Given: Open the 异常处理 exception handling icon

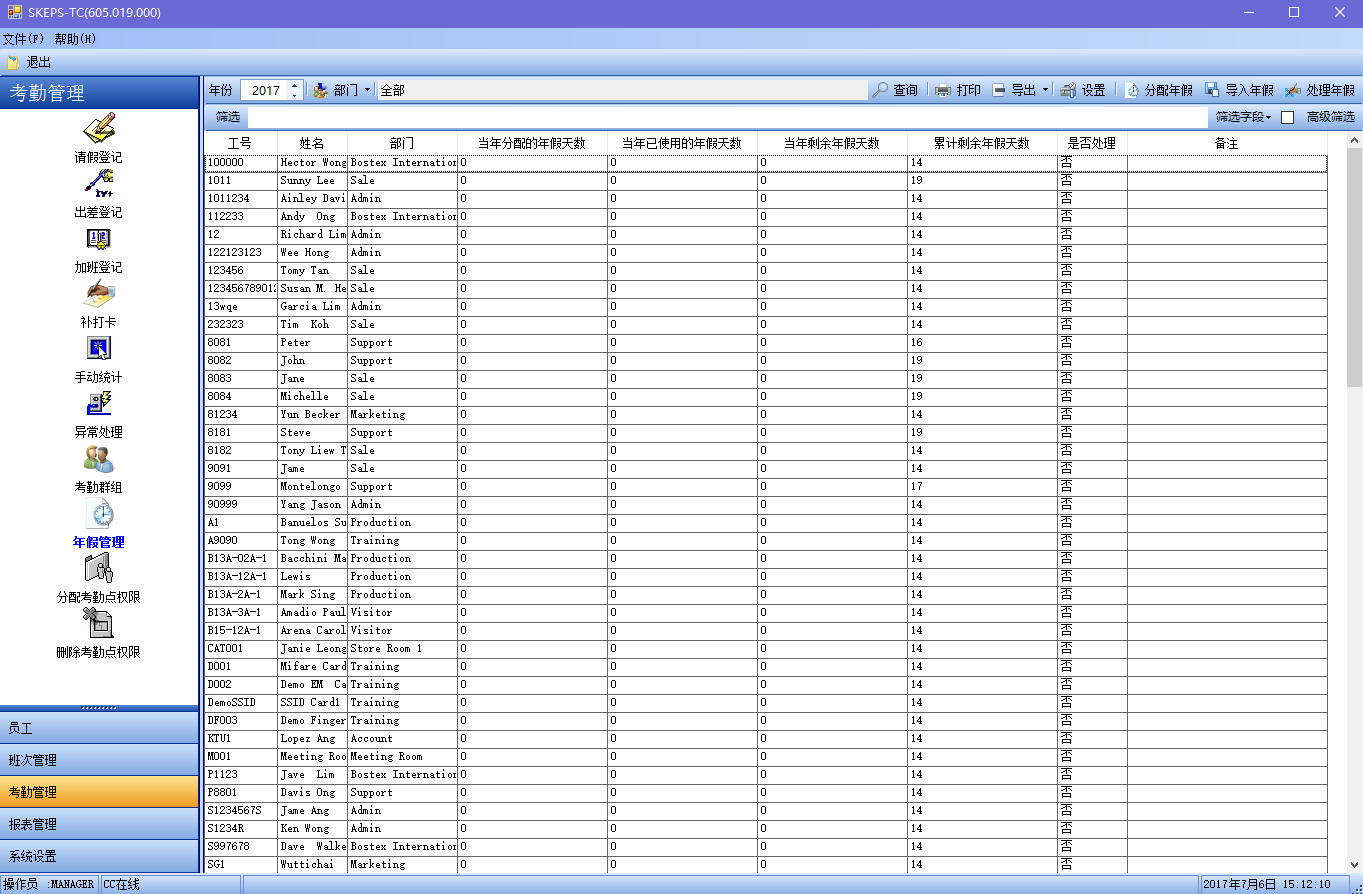Looking at the screenshot, I should coord(98,404).
